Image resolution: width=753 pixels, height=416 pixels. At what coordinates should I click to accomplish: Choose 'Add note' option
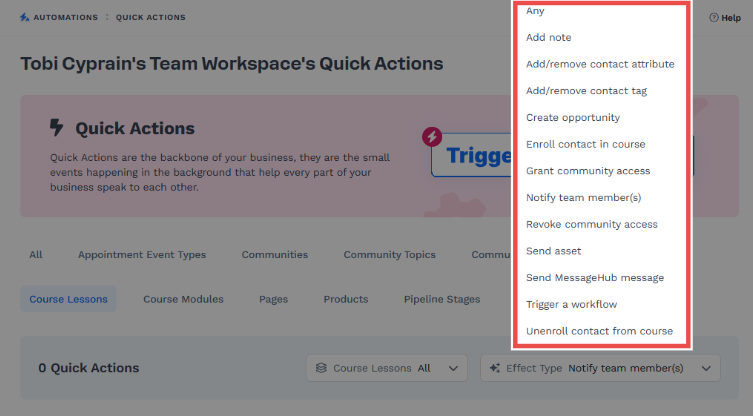[x=548, y=37]
